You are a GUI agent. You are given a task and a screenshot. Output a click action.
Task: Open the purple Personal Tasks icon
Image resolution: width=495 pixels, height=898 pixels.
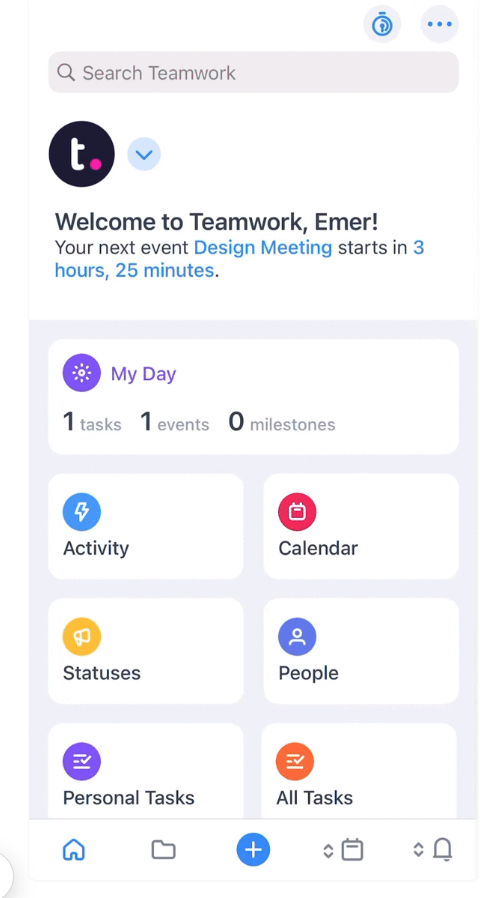click(82, 762)
